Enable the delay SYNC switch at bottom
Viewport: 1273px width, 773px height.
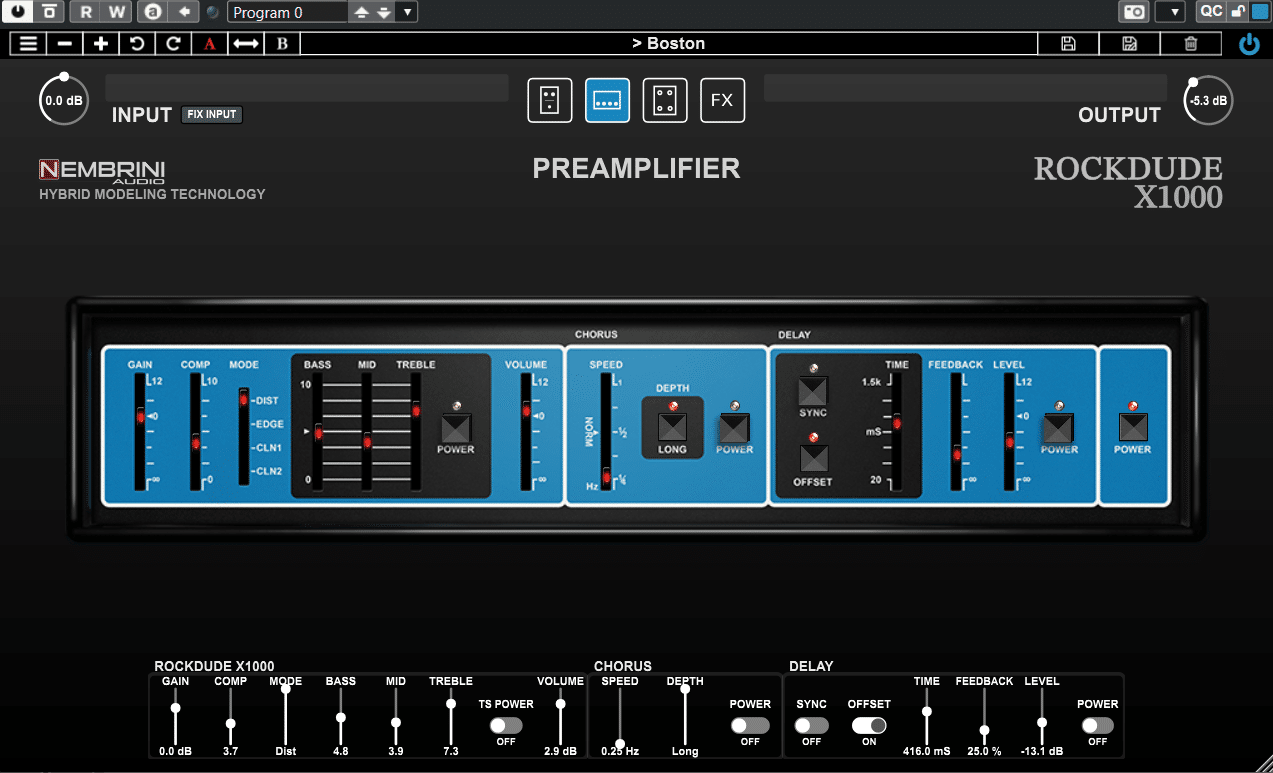pyautogui.click(x=811, y=725)
